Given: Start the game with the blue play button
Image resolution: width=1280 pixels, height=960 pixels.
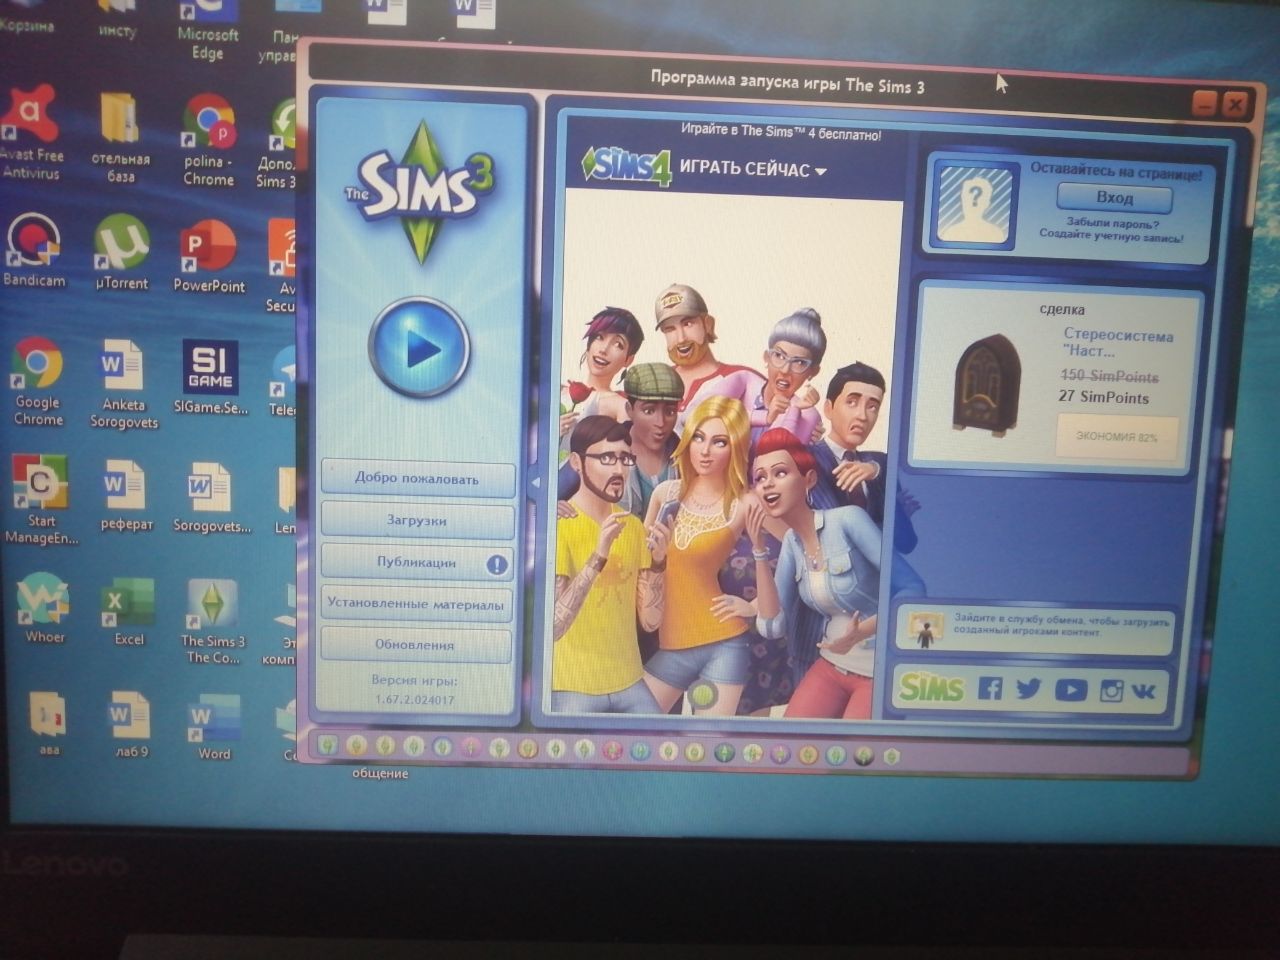Looking at the screenshot, I should [x=419, y=348].
